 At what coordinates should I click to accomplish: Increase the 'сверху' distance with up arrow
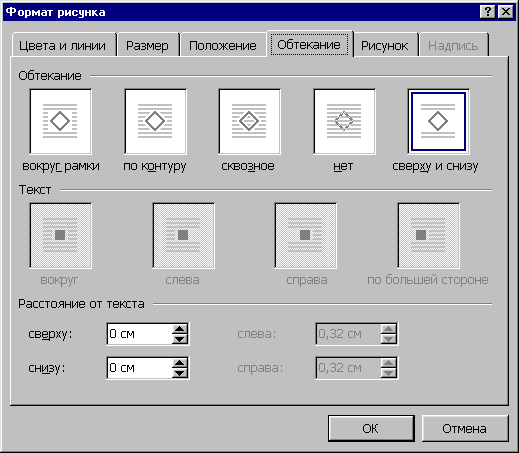[180, 329]
